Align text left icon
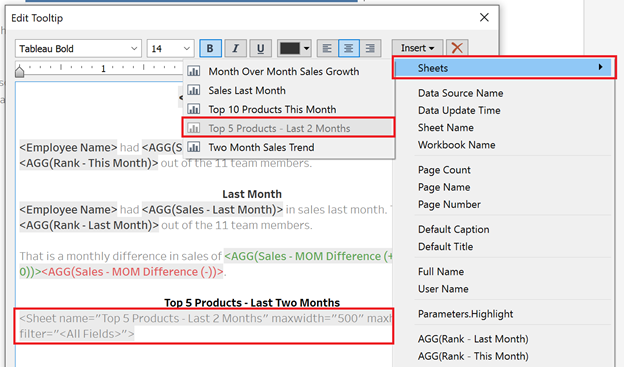624x367 pixels. tap(327, 49)
